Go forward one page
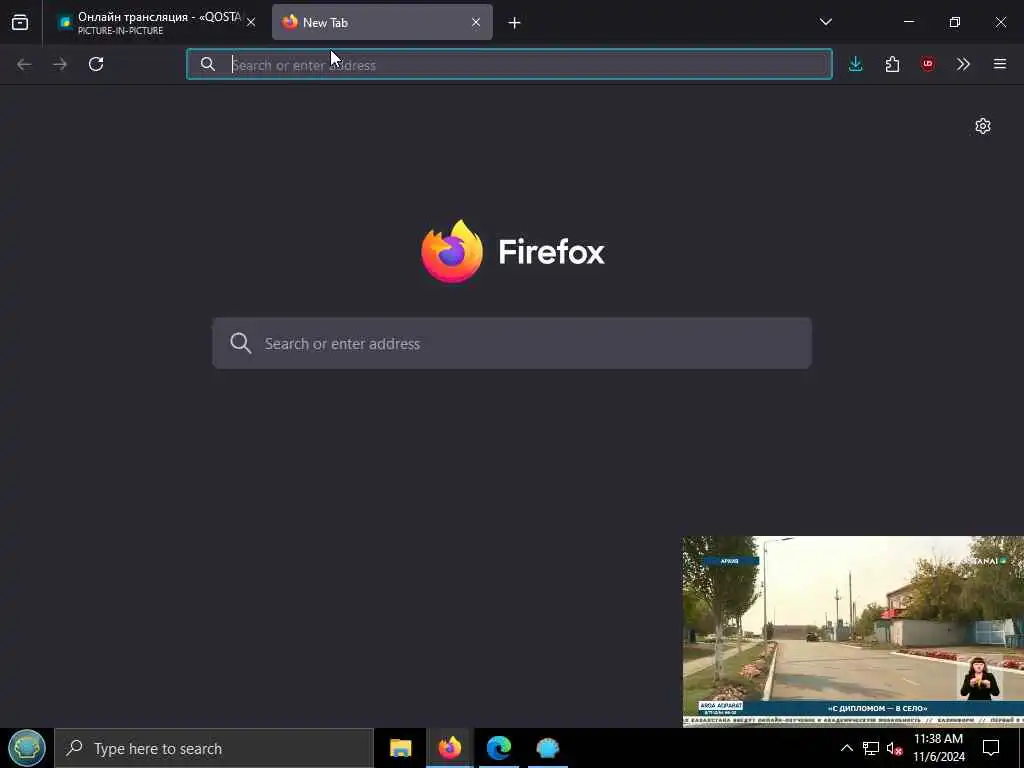Viewport: 1024px width, 768px height. 60,64
